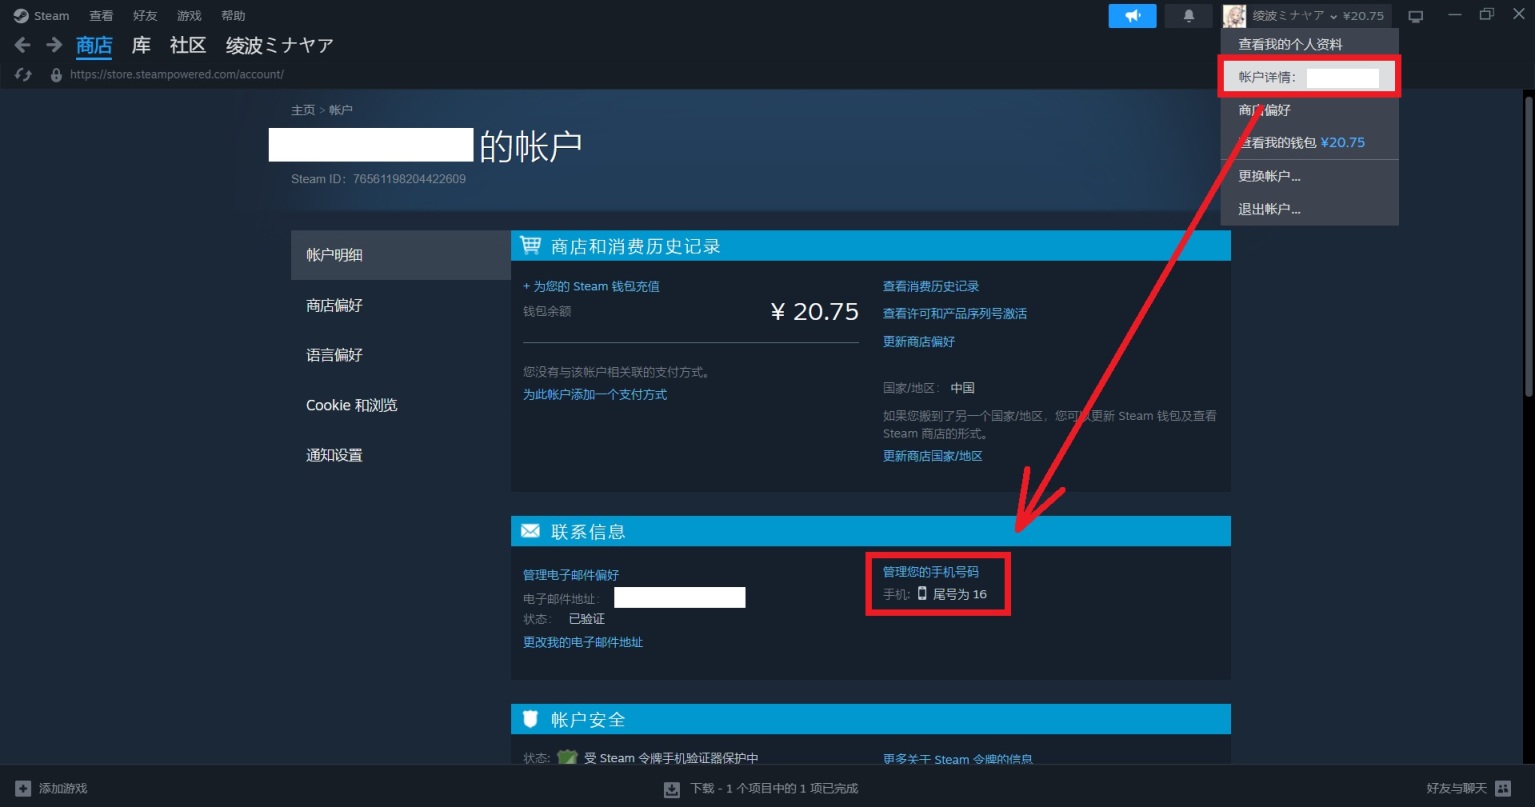The height and width of the screenshot is (807, 1535).
Task: Go back with the left arrow
Action: click(x=22, y=45)
